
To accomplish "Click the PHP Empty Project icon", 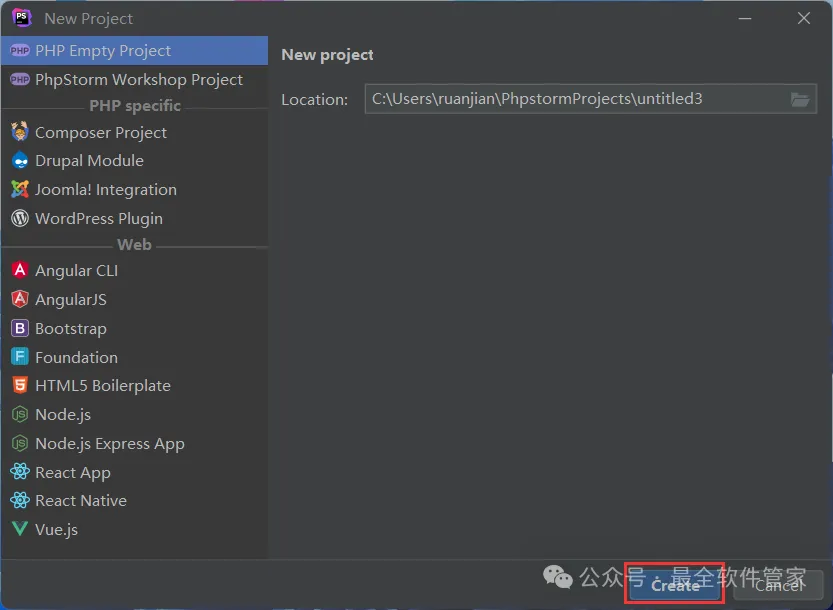I will pos(20,50).
